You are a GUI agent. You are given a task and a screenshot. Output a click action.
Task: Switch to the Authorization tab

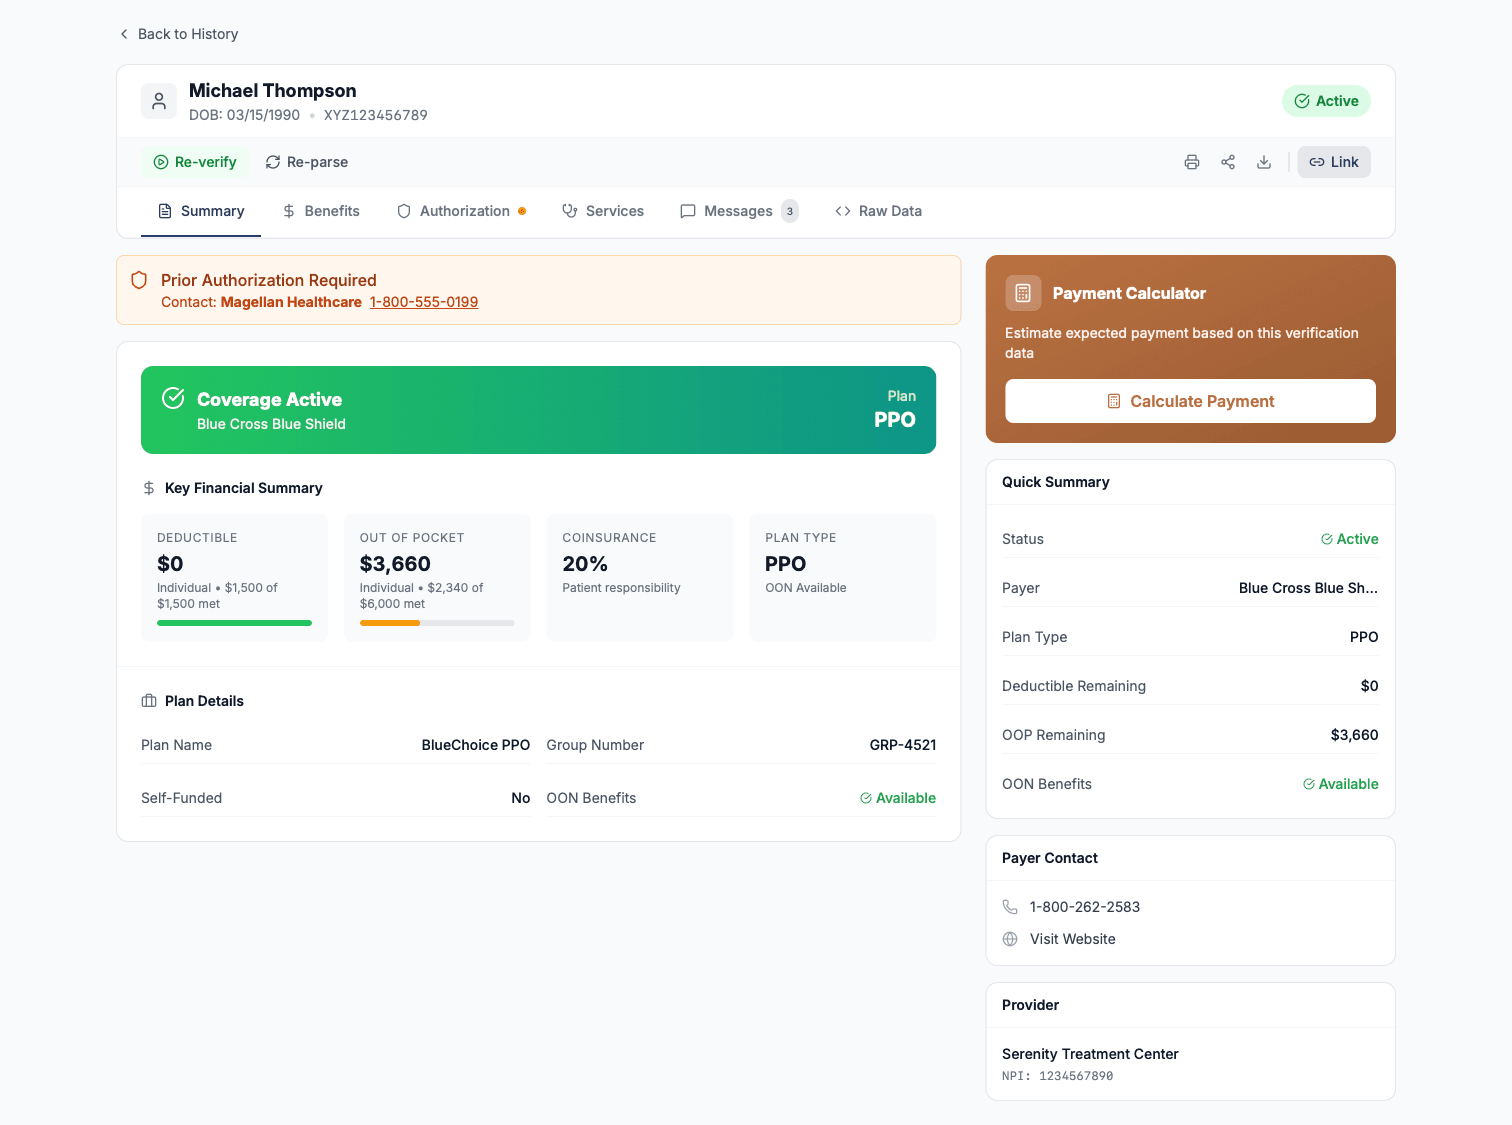click(462, 211)
